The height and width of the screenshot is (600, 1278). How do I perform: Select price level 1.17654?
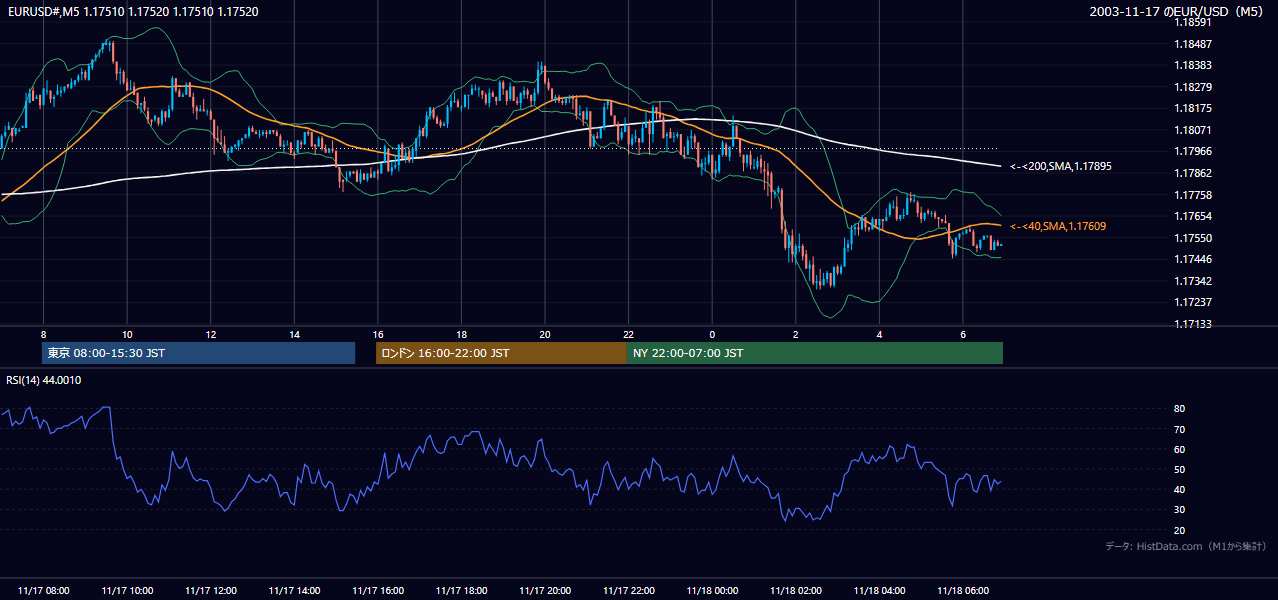click(1195, 216)
